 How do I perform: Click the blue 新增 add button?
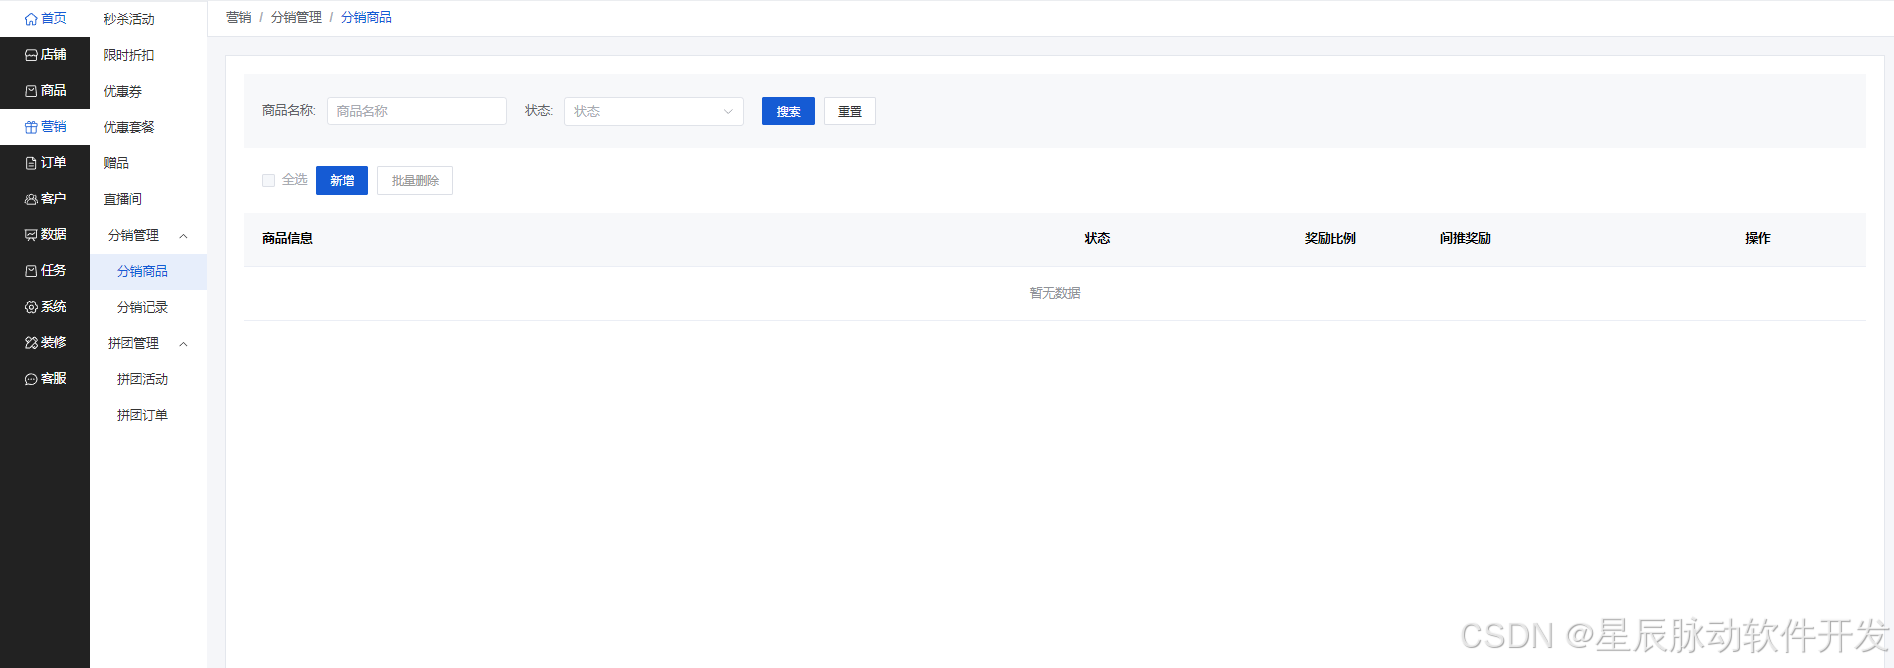tap(342, 180)
